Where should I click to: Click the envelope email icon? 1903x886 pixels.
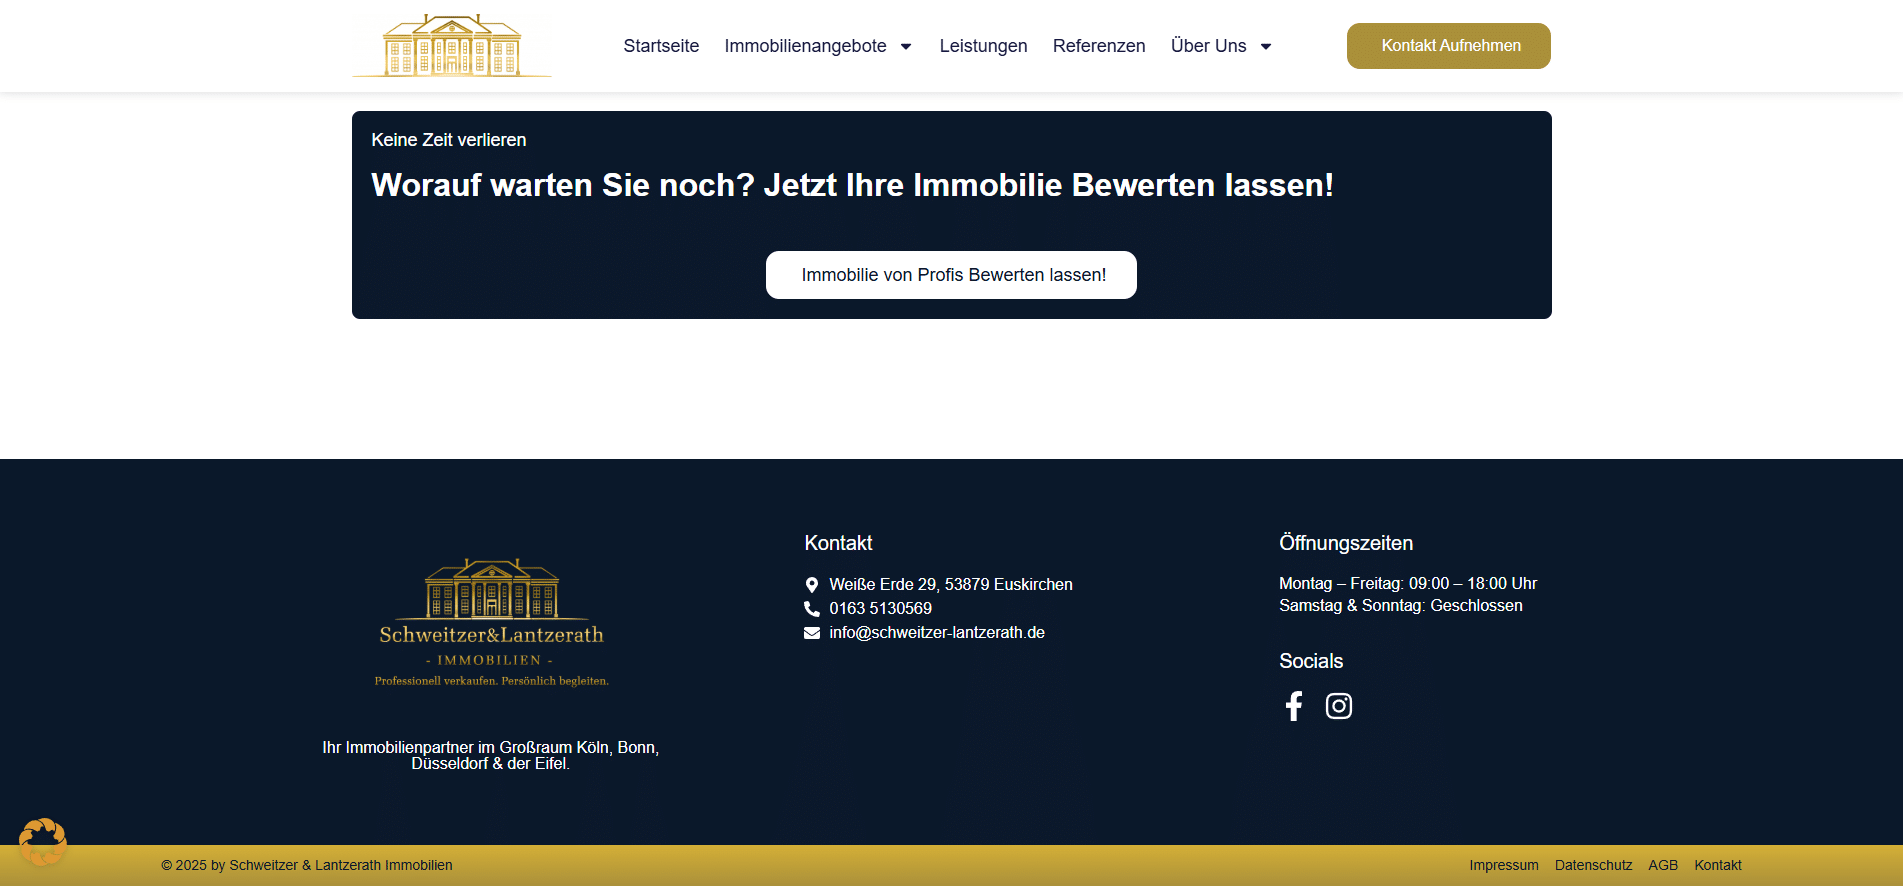[x=812, y=633]
